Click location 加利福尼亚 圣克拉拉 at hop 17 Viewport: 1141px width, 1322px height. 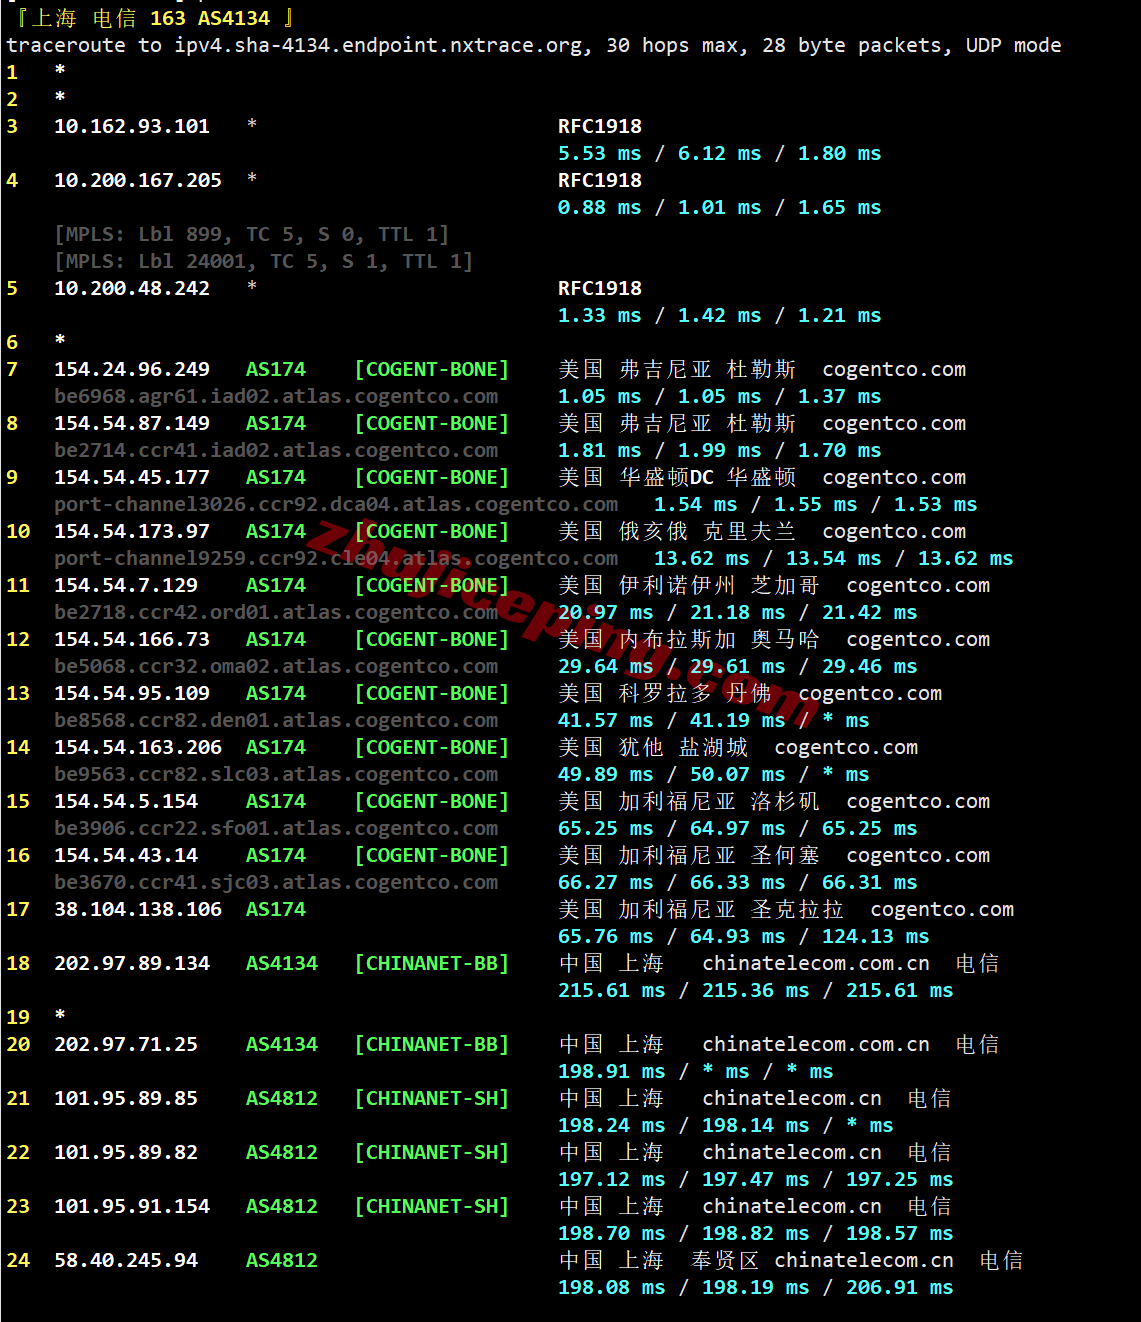(x=732, y=909)
